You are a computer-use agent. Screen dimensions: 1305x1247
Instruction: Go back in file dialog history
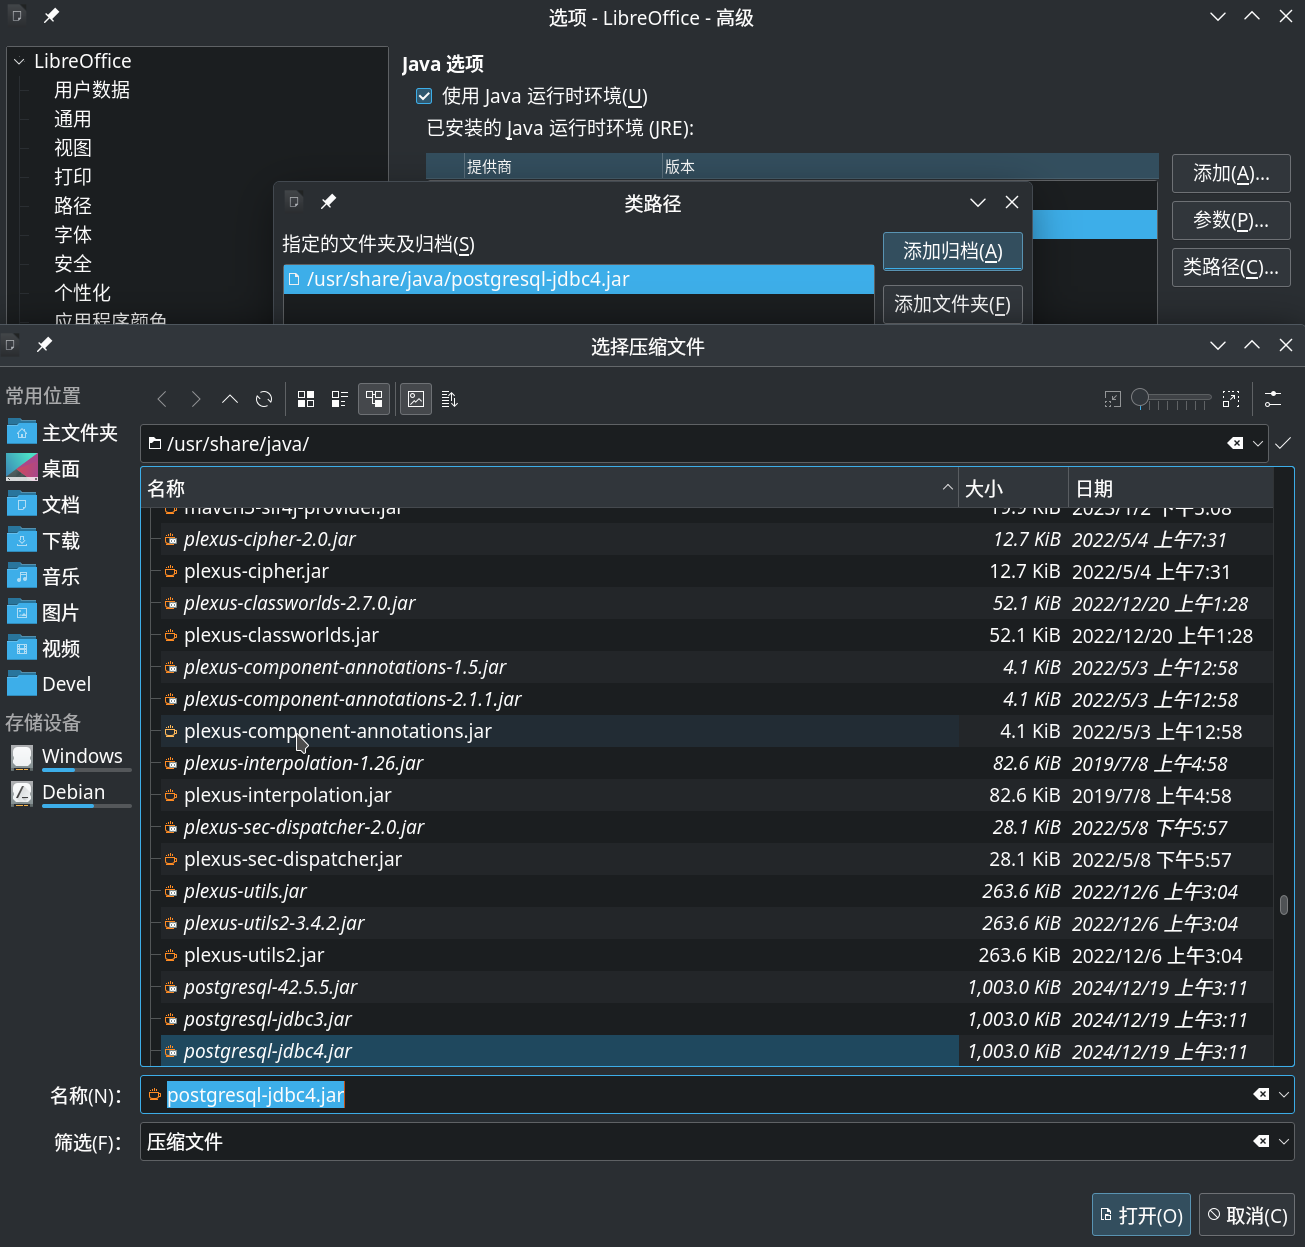point(162,399)
